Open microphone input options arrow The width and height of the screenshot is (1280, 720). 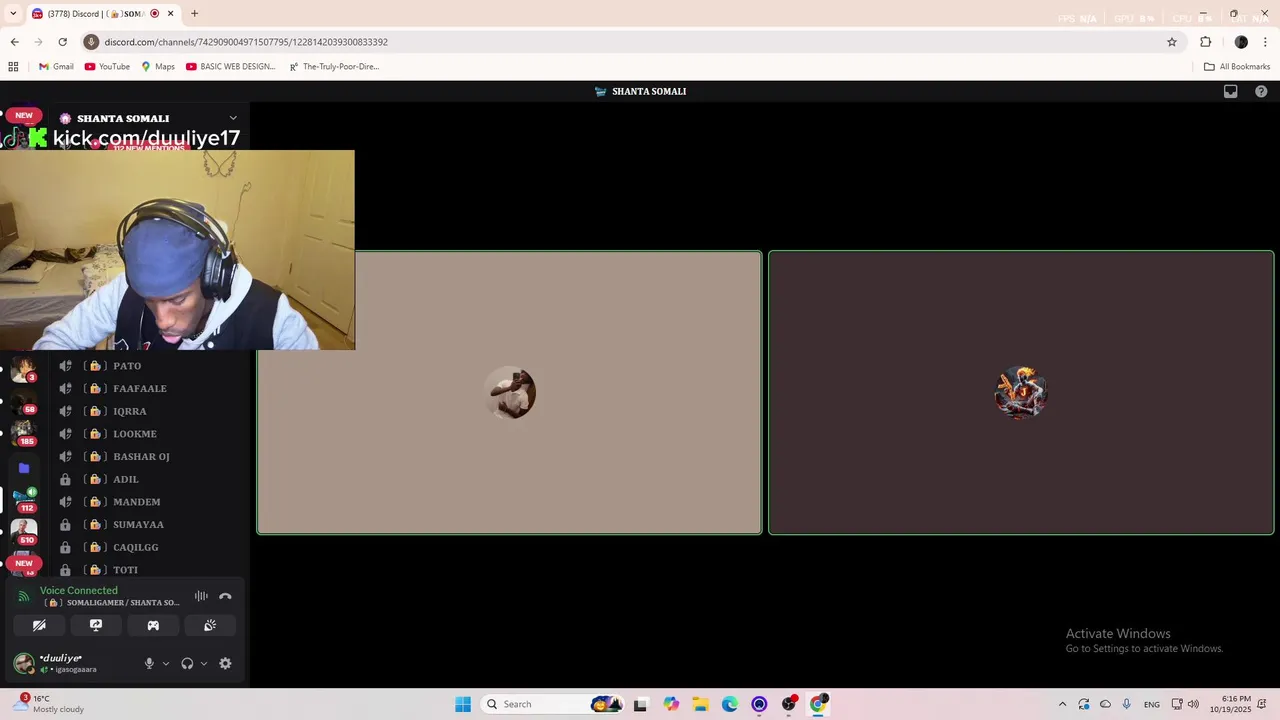coord(166,663)
